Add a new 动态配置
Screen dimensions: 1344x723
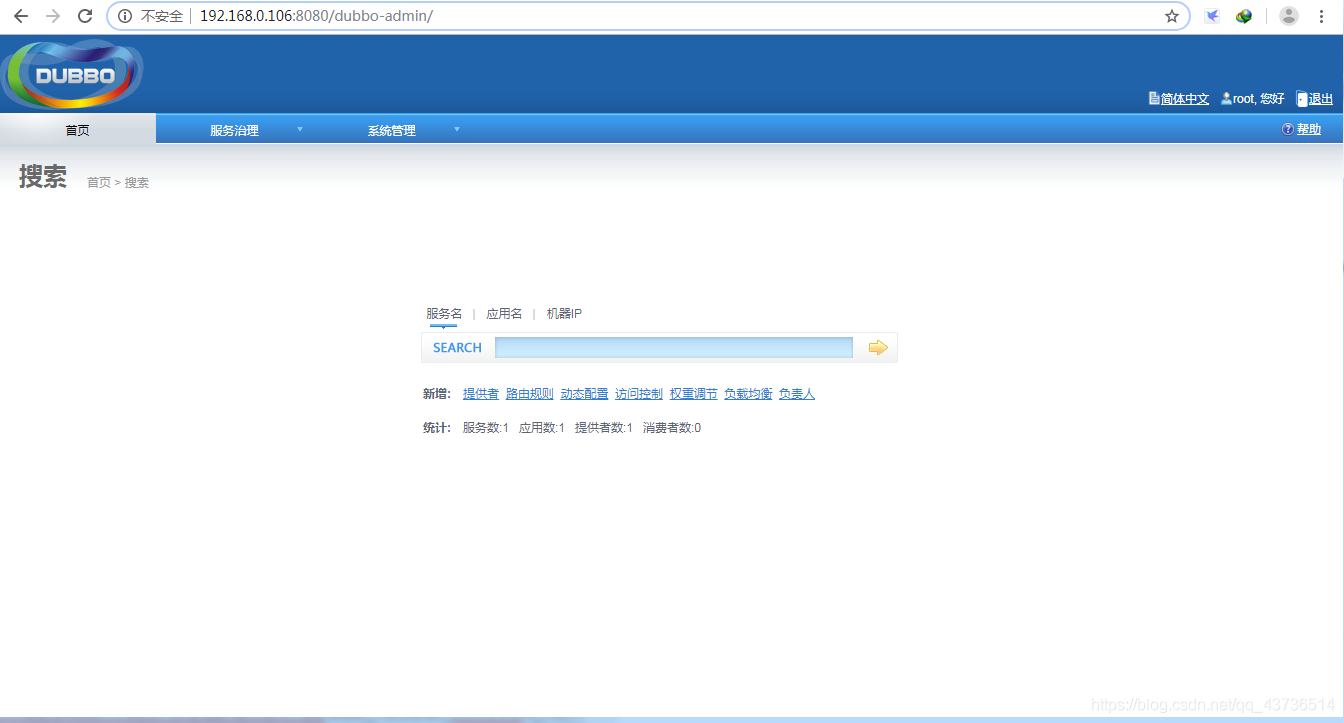584,394
